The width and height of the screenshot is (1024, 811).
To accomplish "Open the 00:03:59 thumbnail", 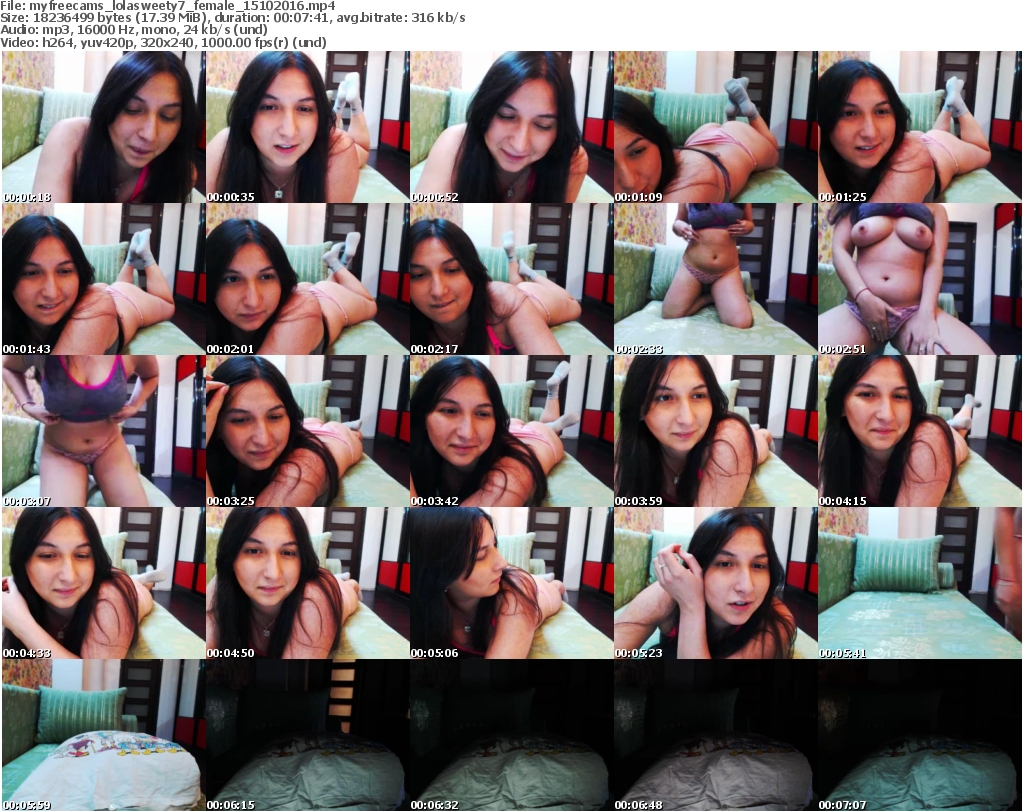I will click(x=714, y=431).
